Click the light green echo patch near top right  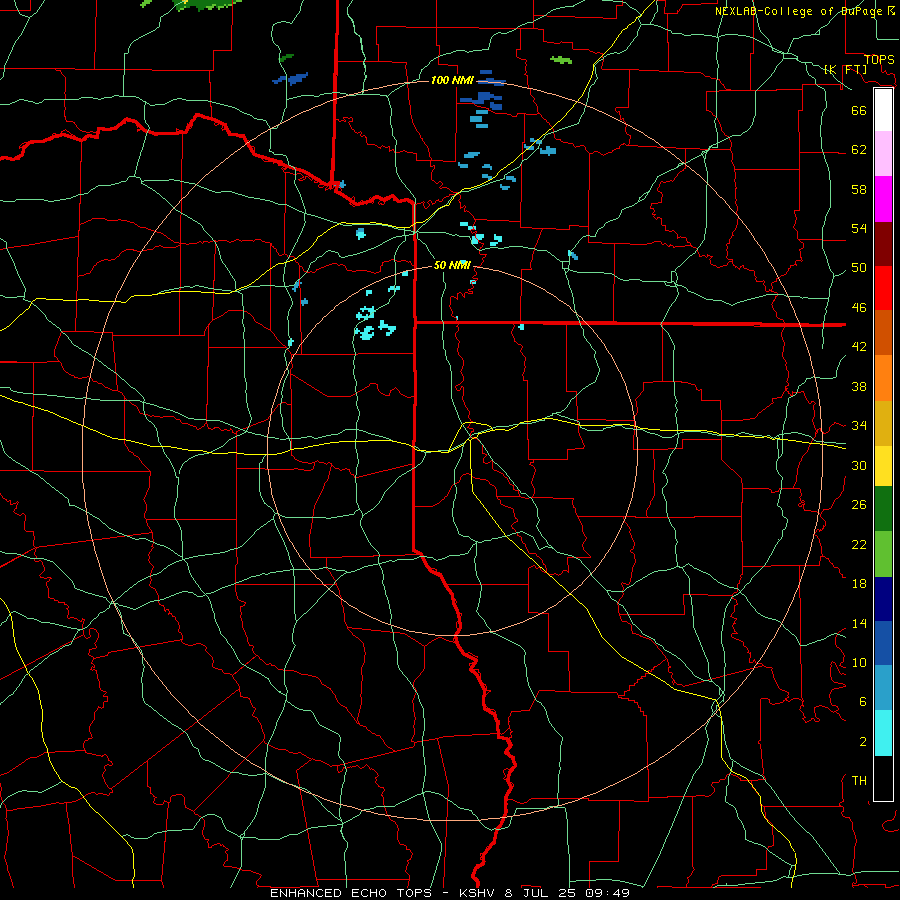click(561, 60)
